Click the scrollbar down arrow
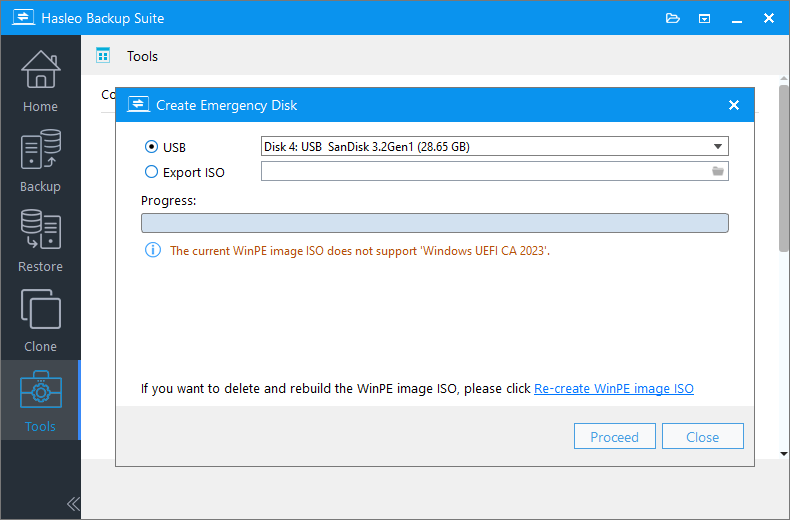The height and width of the screenshot is (520, 790). pyautogui.click(x=784, y=453)
